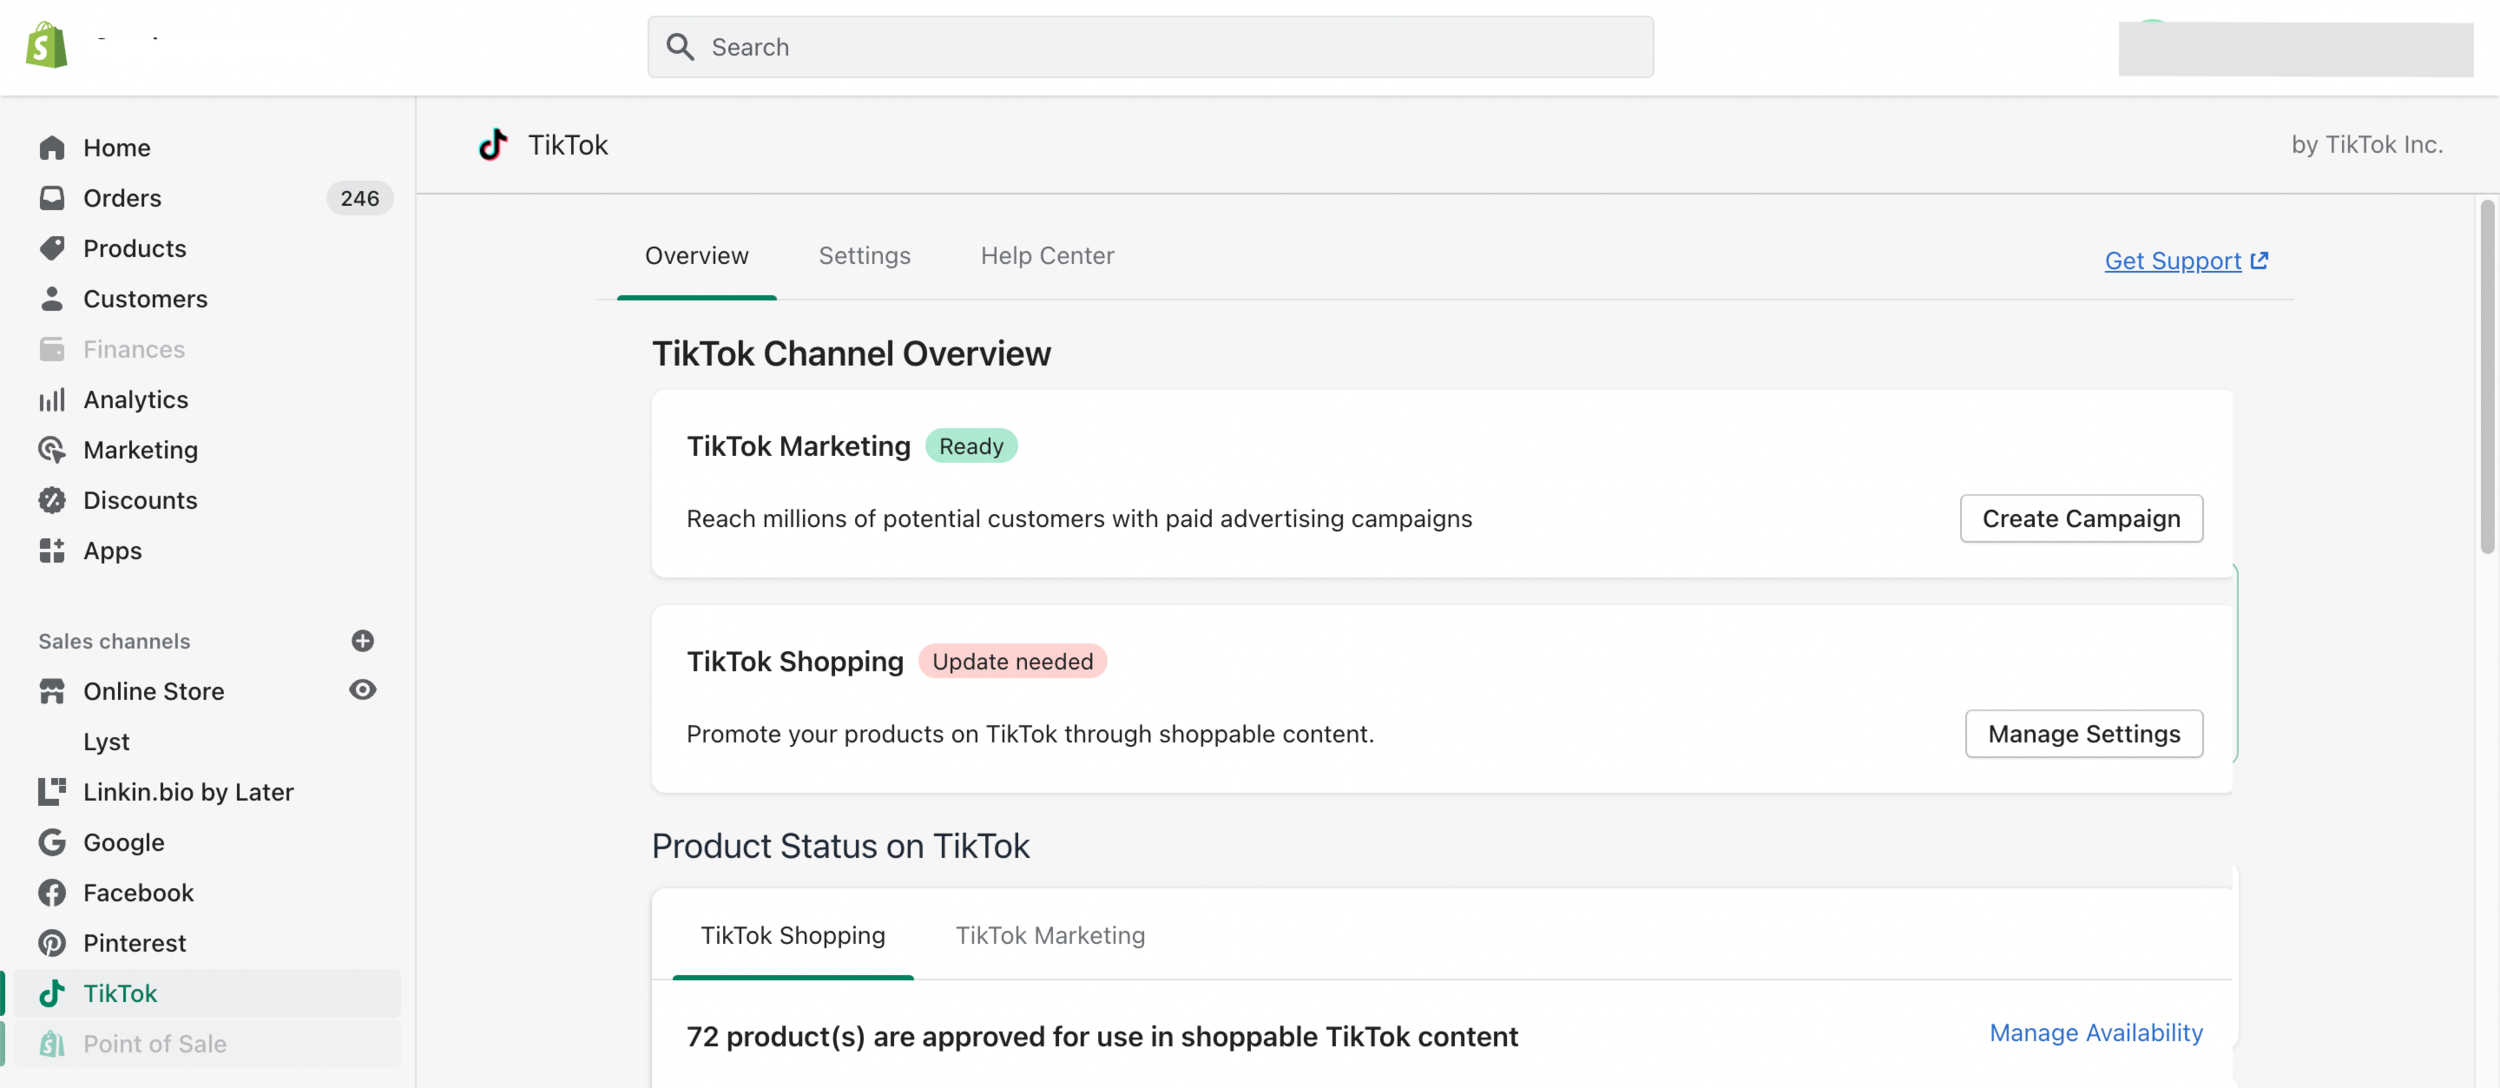Click the Marketing target icon
The image size is (2500, 1088).
[52, 450]
